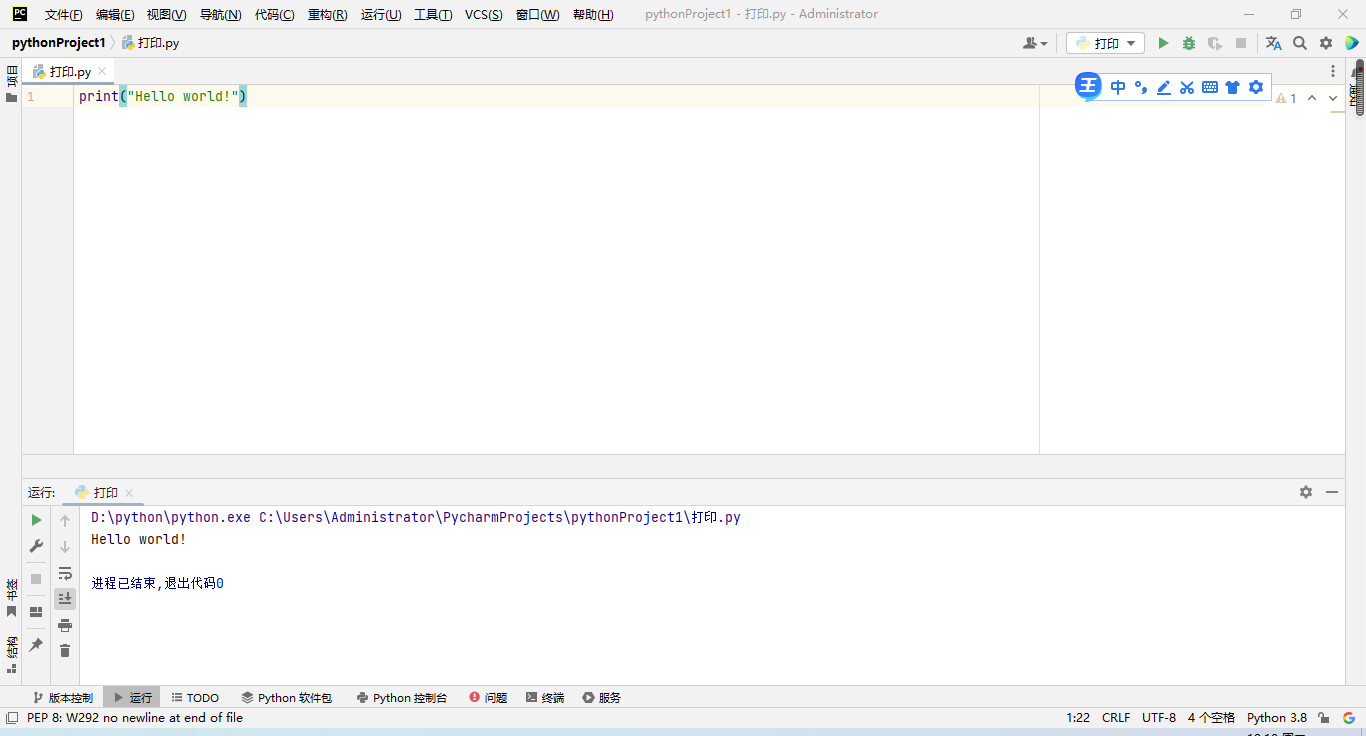Open the skin shirt icon on input bar

[1232, 87]
